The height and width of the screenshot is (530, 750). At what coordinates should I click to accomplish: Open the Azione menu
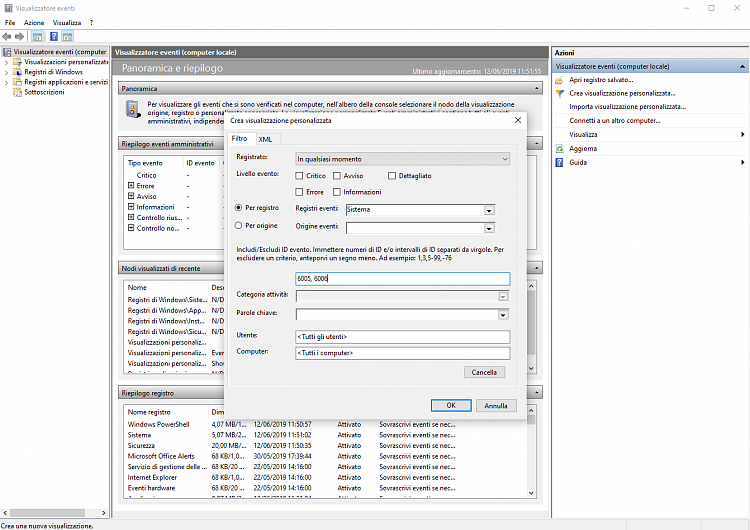34,22
